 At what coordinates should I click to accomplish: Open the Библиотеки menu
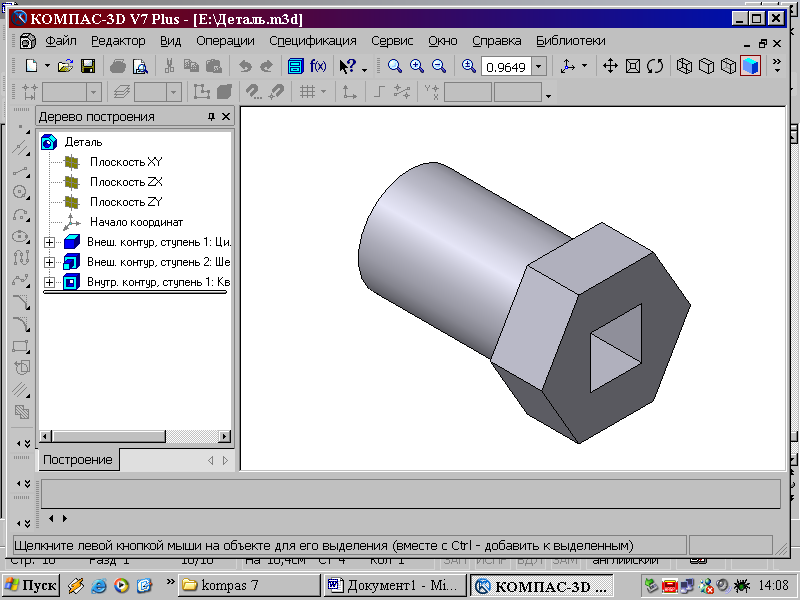coord(570,41)
